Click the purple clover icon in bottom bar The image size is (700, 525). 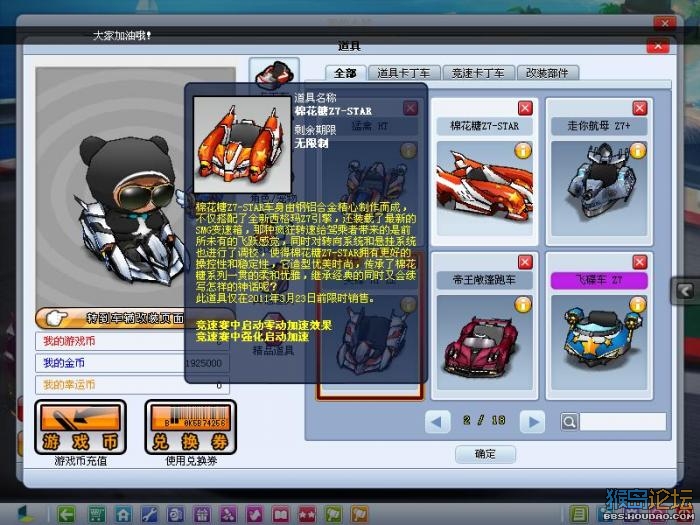(x=228, y=514)
